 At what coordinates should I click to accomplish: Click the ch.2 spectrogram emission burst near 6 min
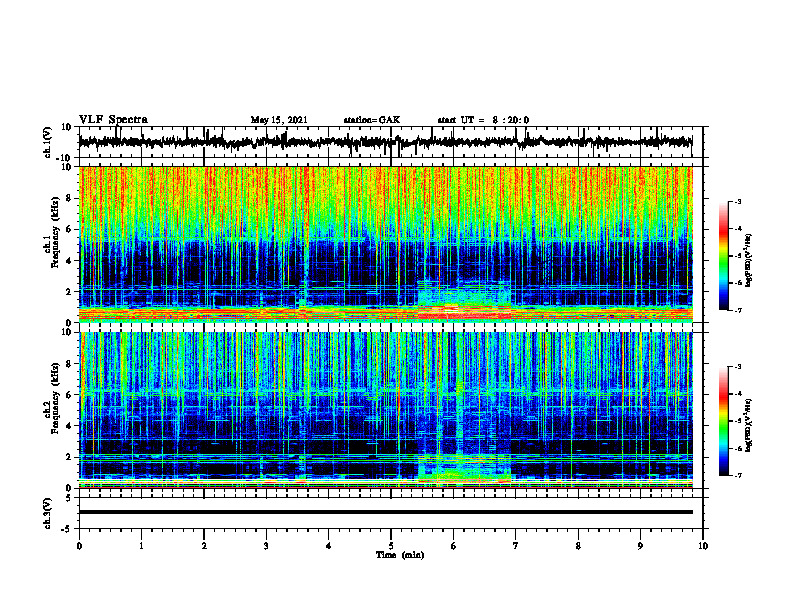click(464, 469)
